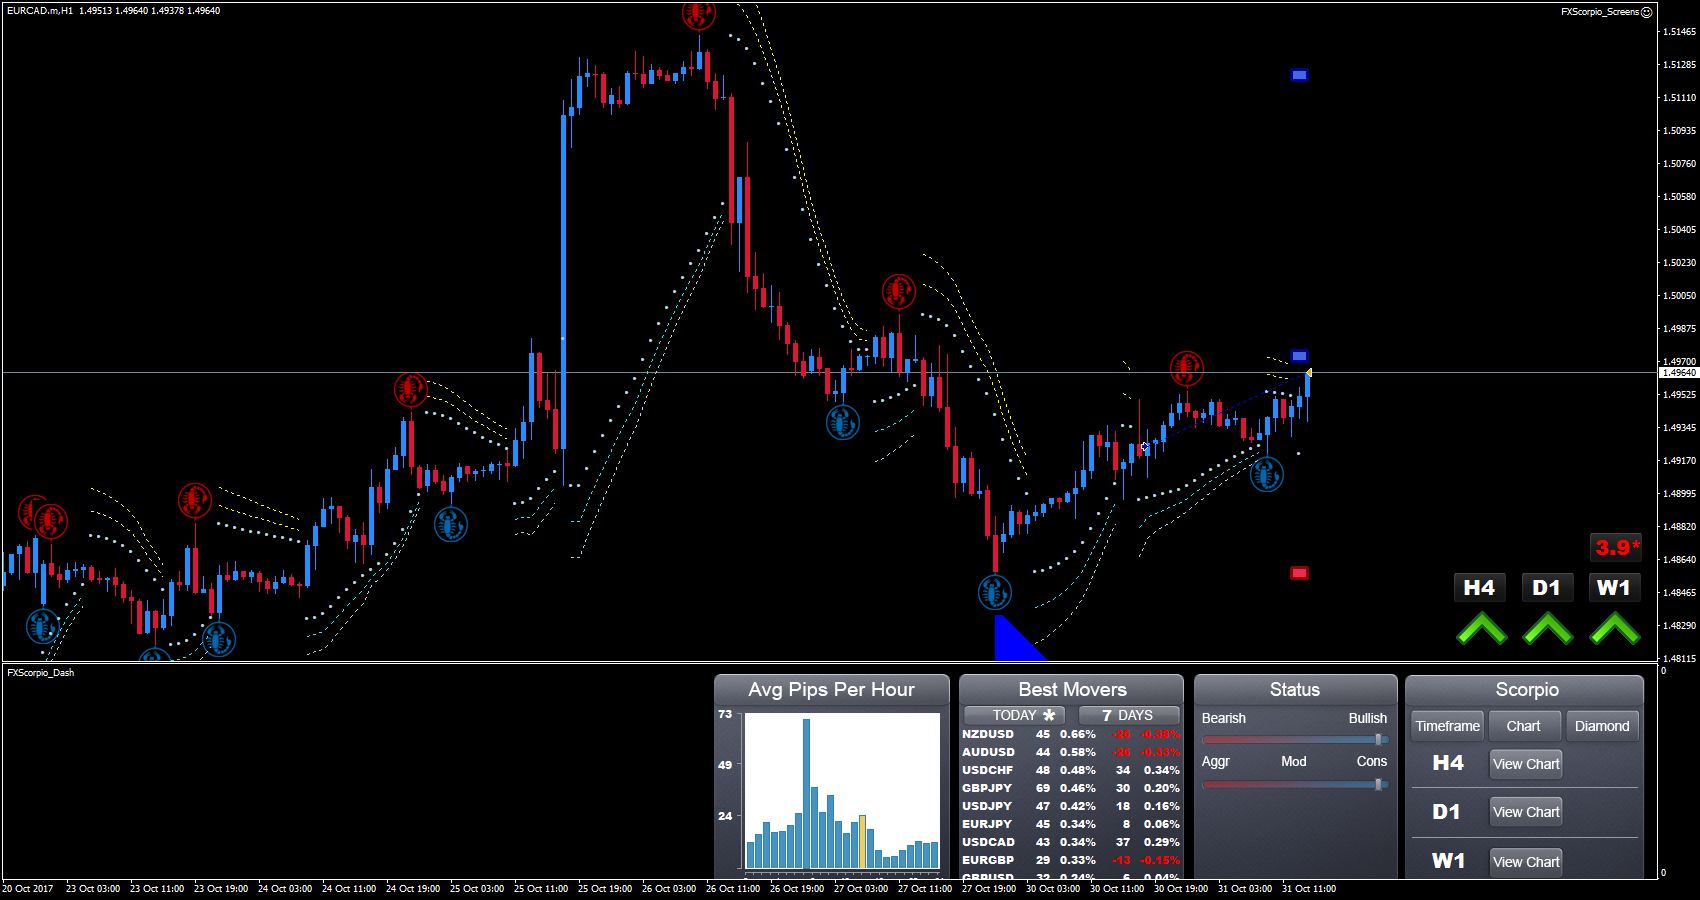Click the Bearish-Bullish status slider handle
The height and width of the screenshot is (900, 1700).
tap(1378, 740)
